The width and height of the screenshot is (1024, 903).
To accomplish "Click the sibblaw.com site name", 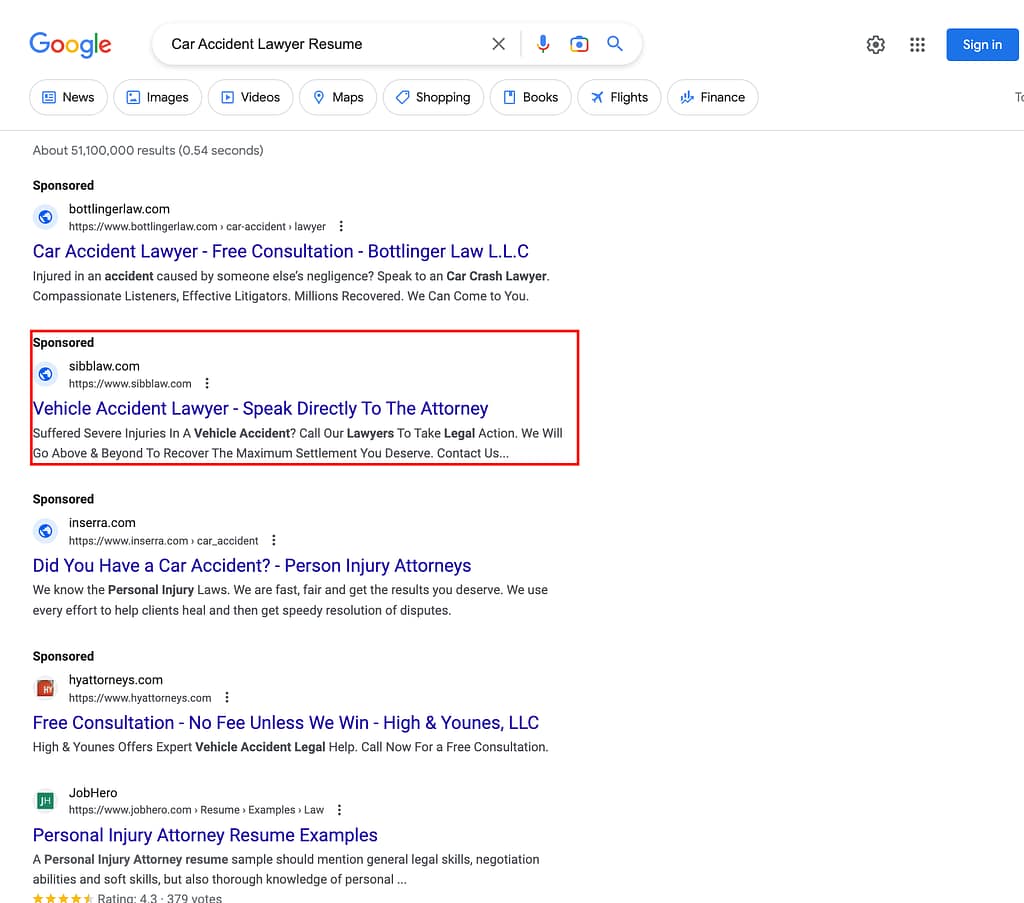I will pos(104,366).
